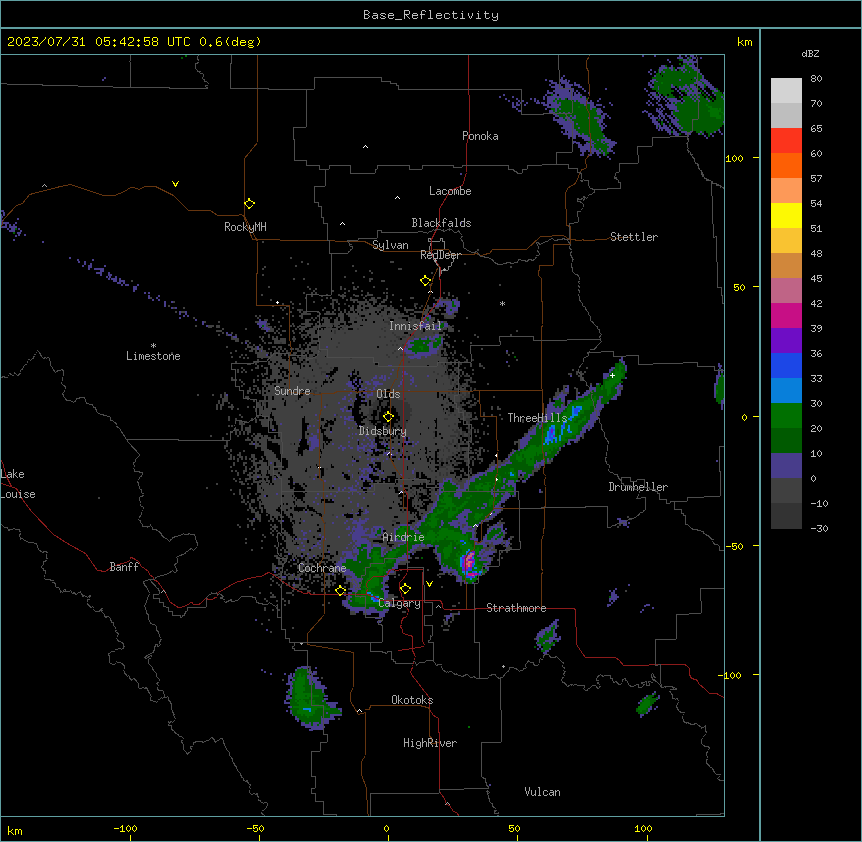Pick the dark green swatch above 10
This screenshot has height=842, width=862.
pyautogui.click(x=786, y=441)
